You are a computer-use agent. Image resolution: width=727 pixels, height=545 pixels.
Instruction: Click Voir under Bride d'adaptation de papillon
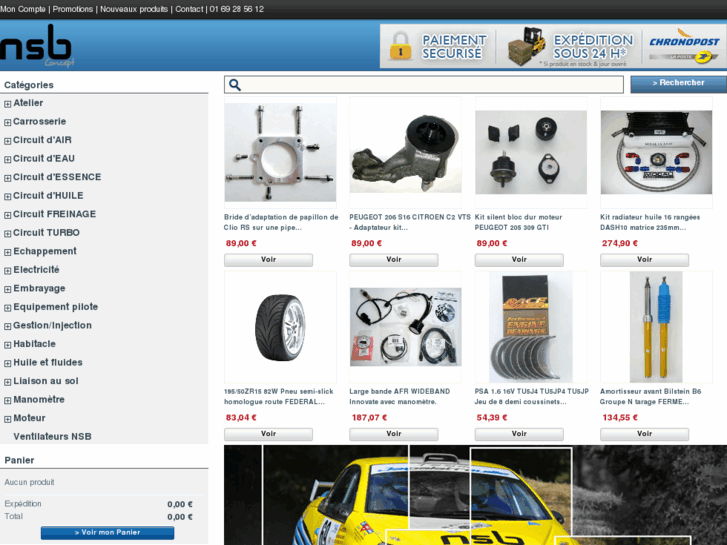(268, 260)
